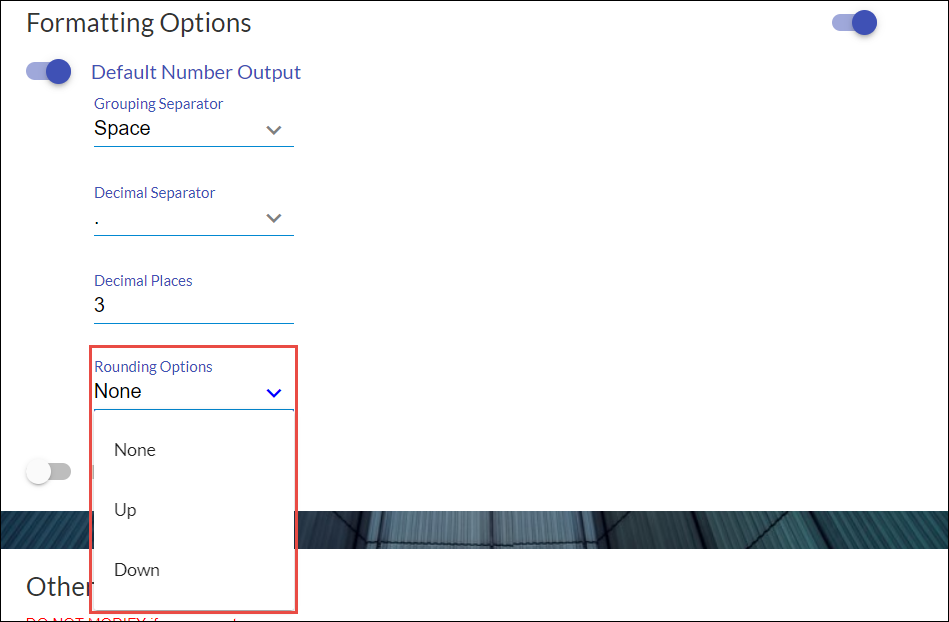Image resolution: width=949 pixels, height=622 pixels.
Task: Click the blue Rounding Options chevron
Action: tap(274, 393)
